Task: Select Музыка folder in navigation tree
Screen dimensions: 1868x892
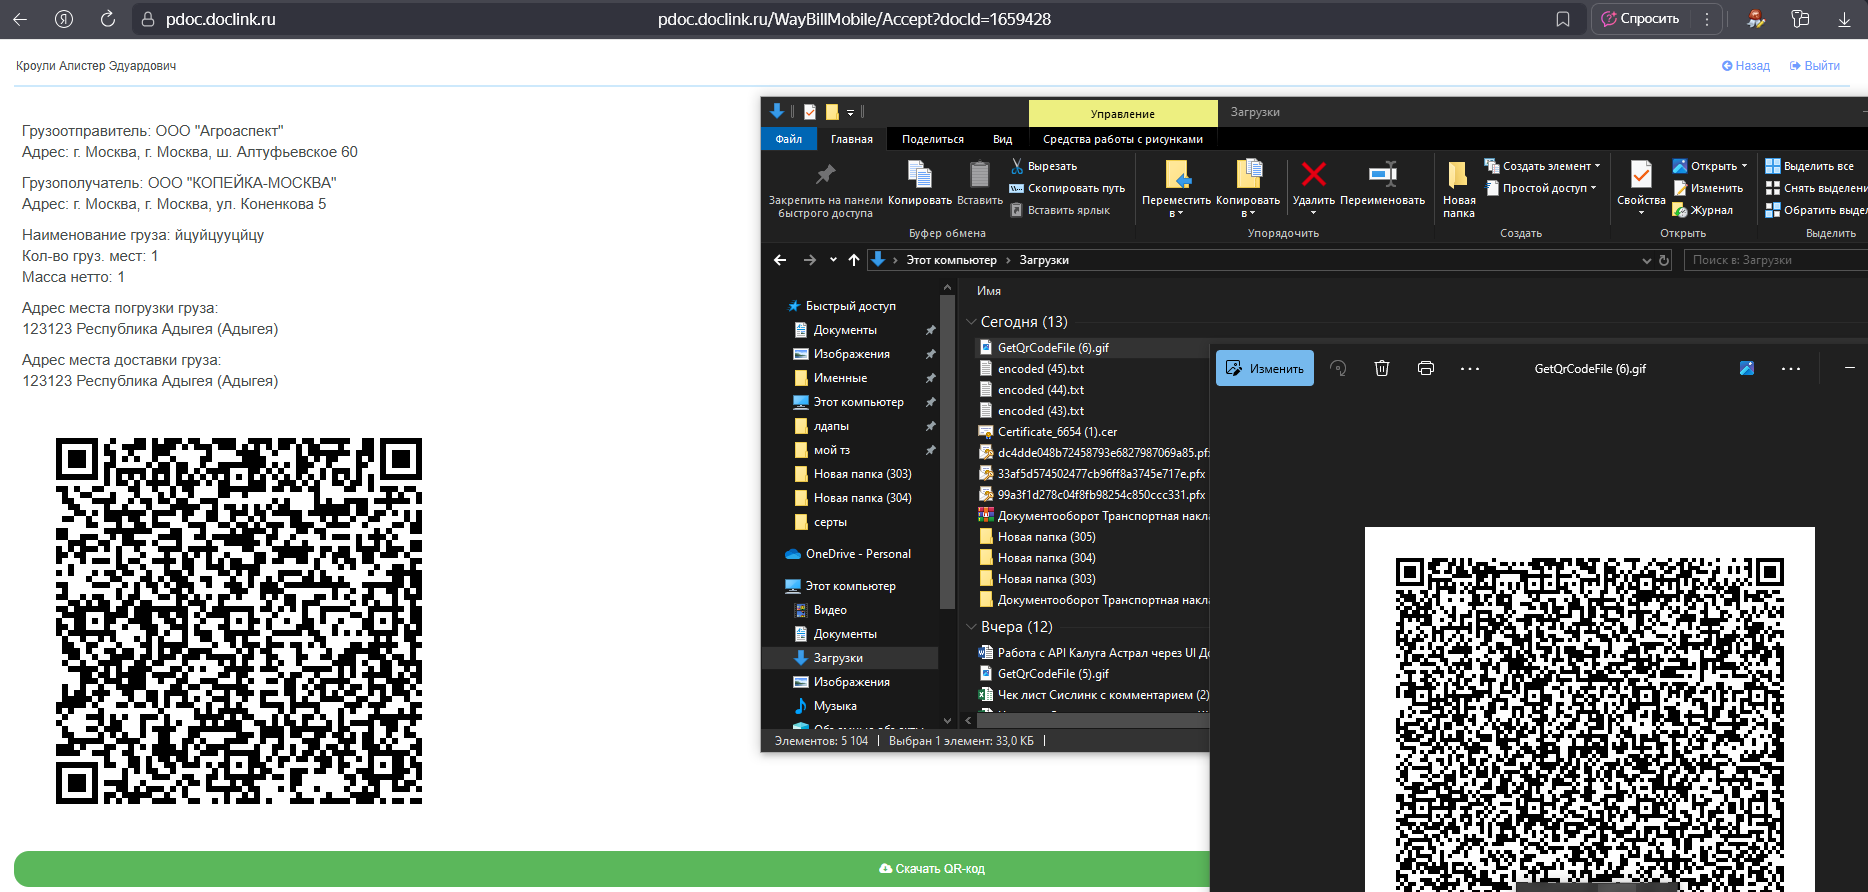Action: (835, 706)
